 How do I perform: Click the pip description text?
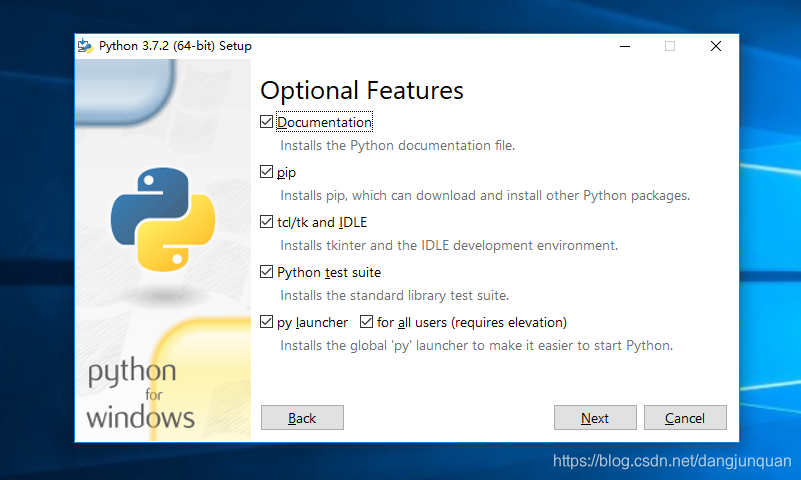485,196
